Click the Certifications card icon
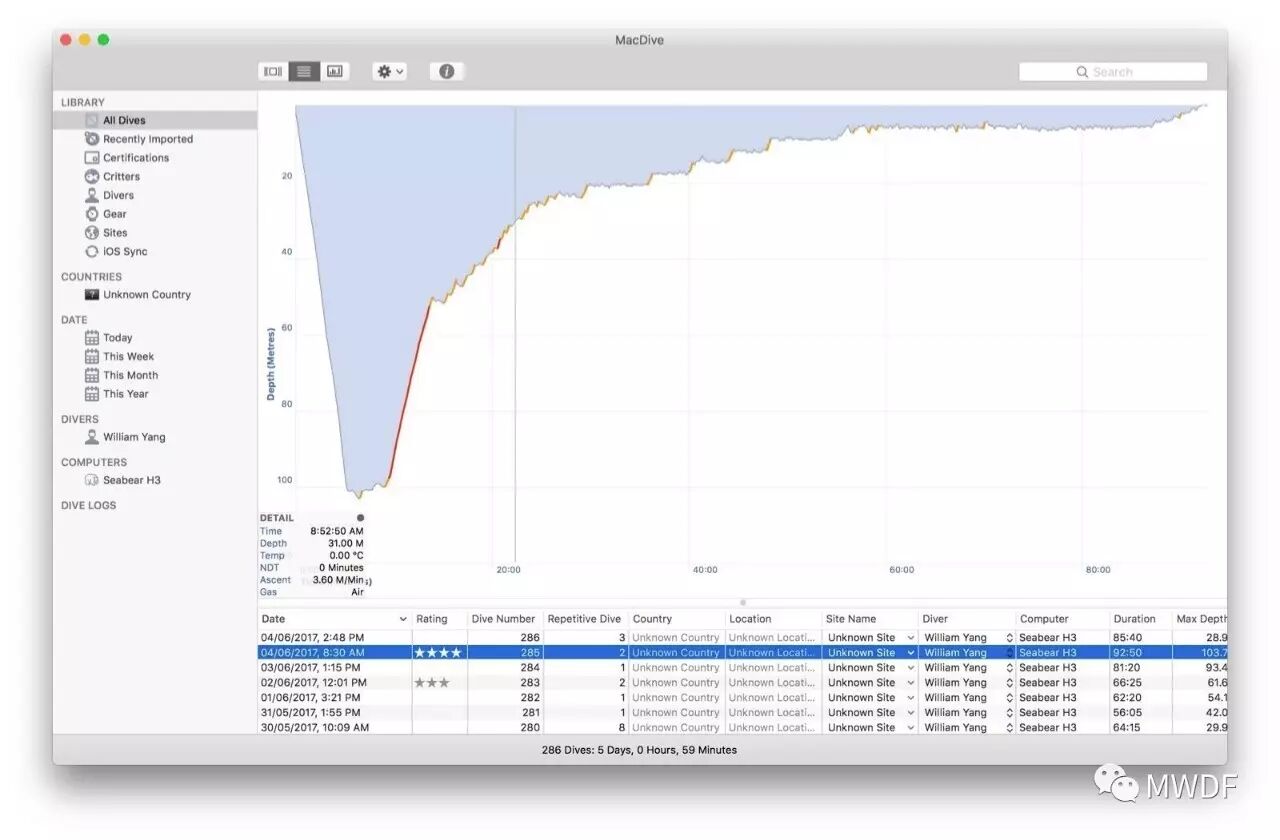The width and height of the screenshot is (1280, 840). coord(92,158)
